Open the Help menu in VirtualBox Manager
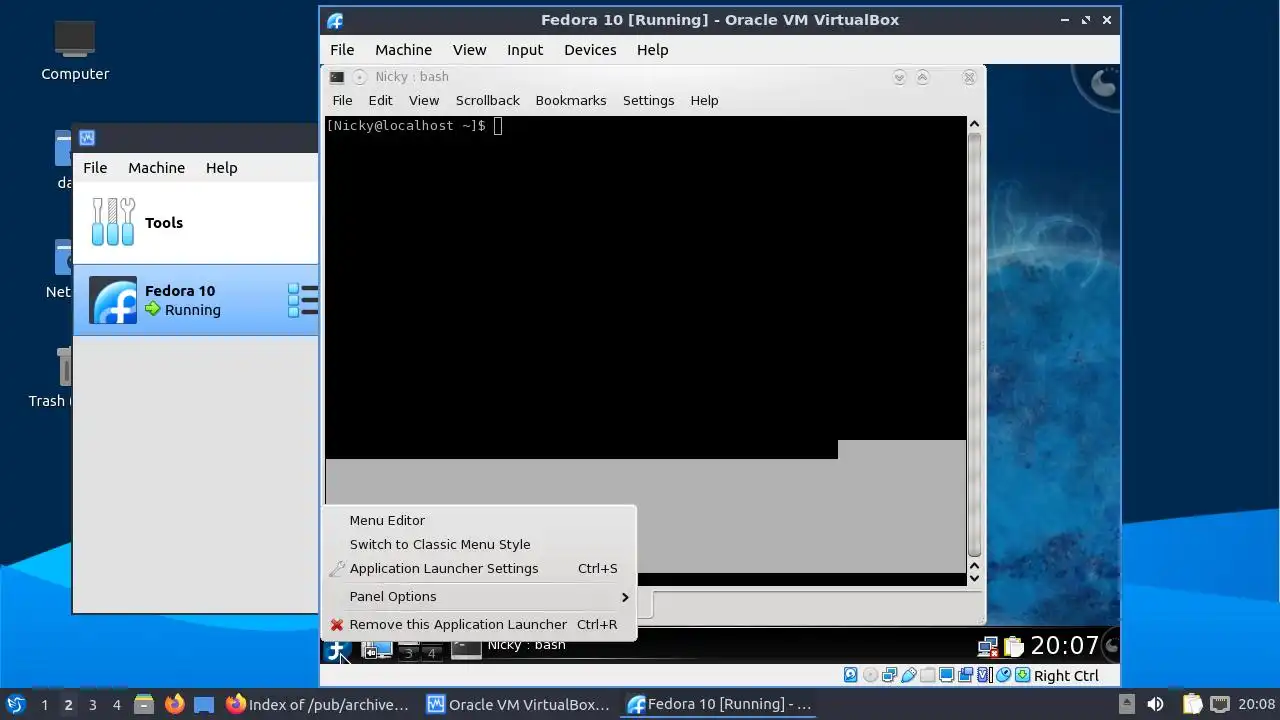The width and height of the screenshot is (1280, 720). [221, 168]
